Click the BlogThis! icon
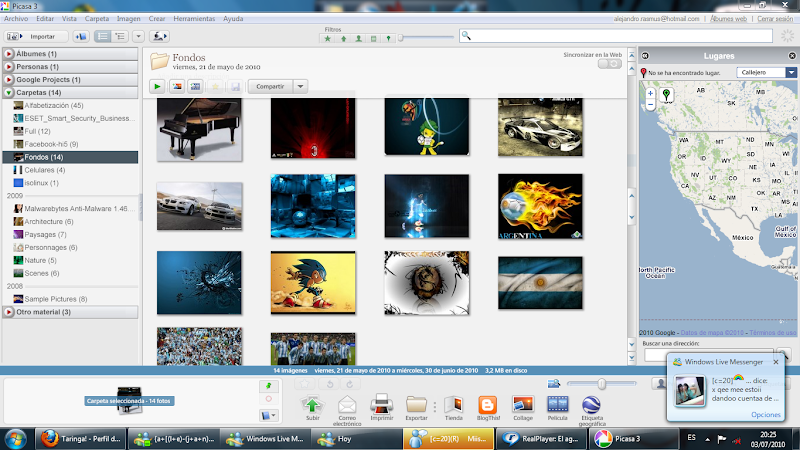Viewport: 800px width, 450px height. click(488, 407)
